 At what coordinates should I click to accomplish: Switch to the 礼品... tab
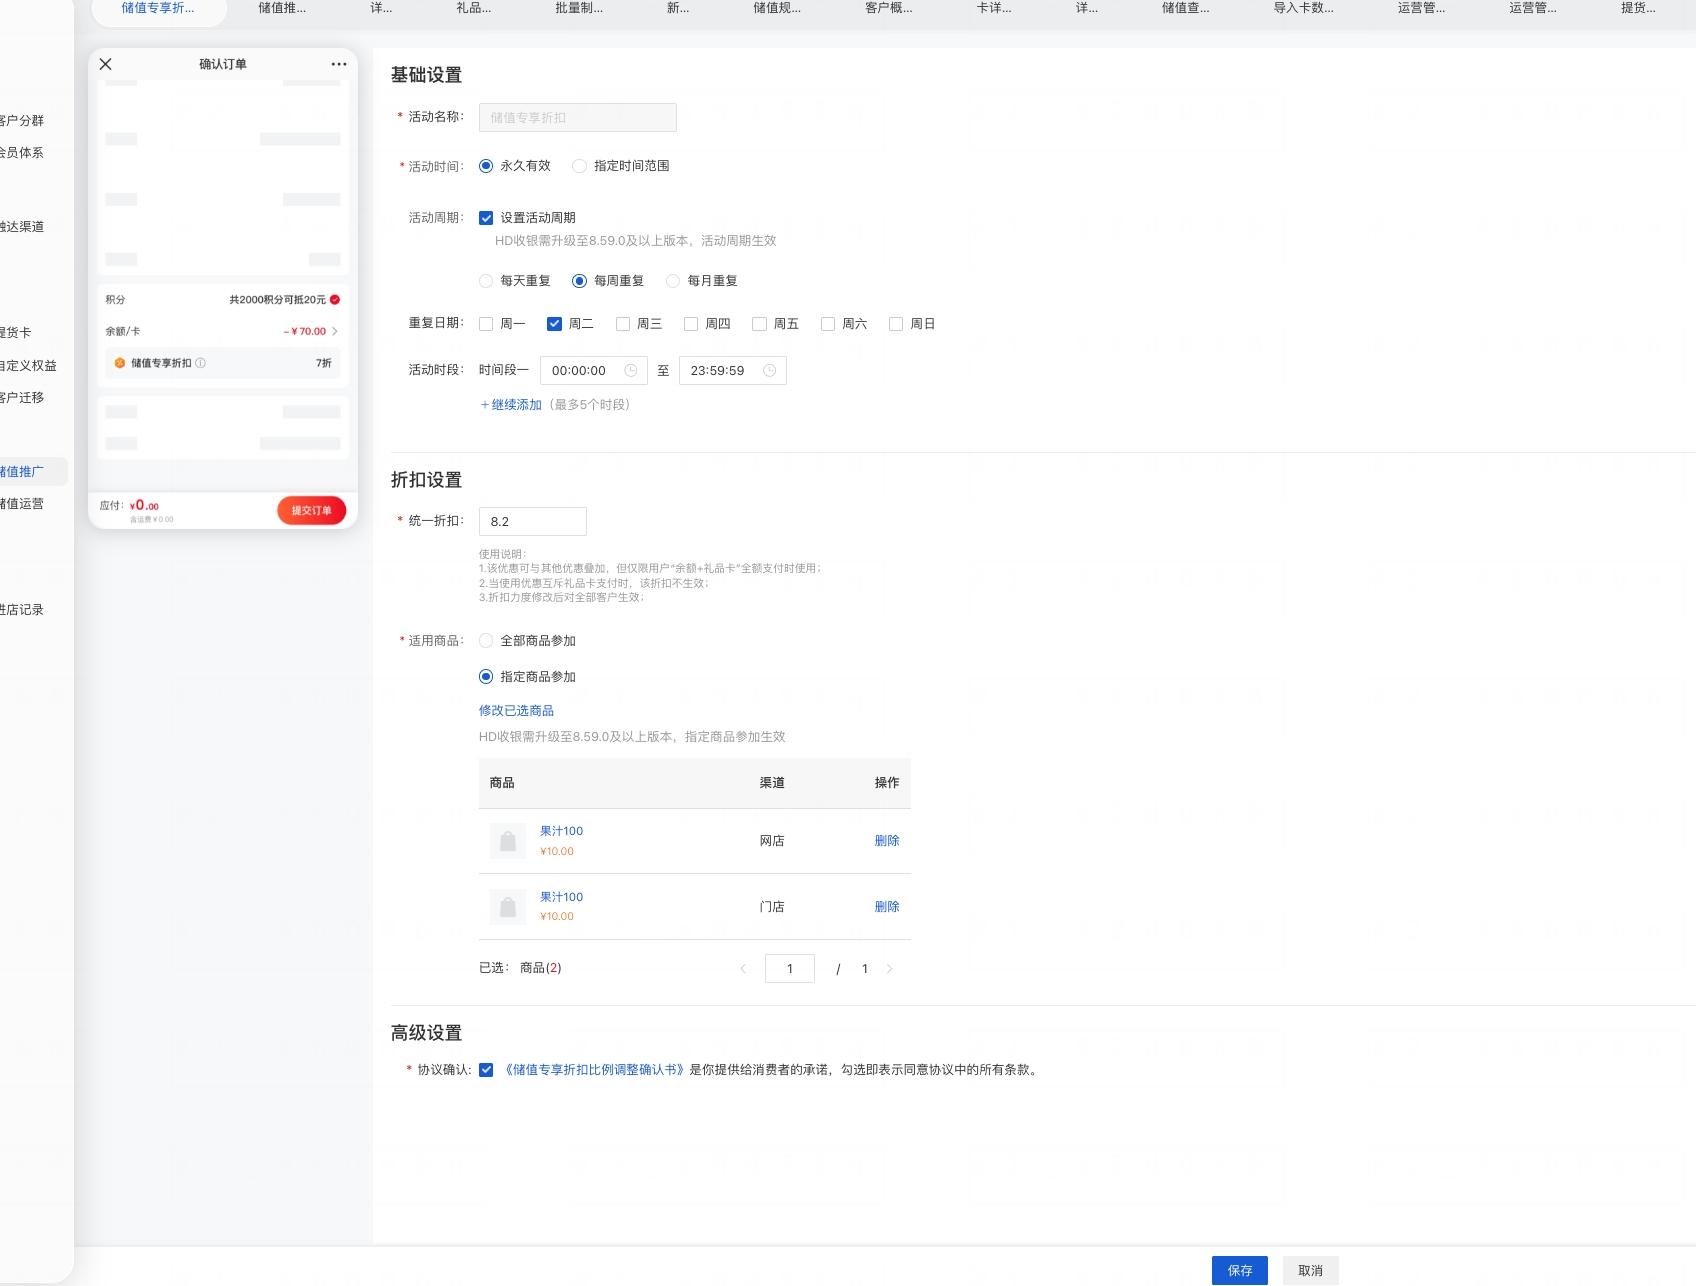coord(473,8)
